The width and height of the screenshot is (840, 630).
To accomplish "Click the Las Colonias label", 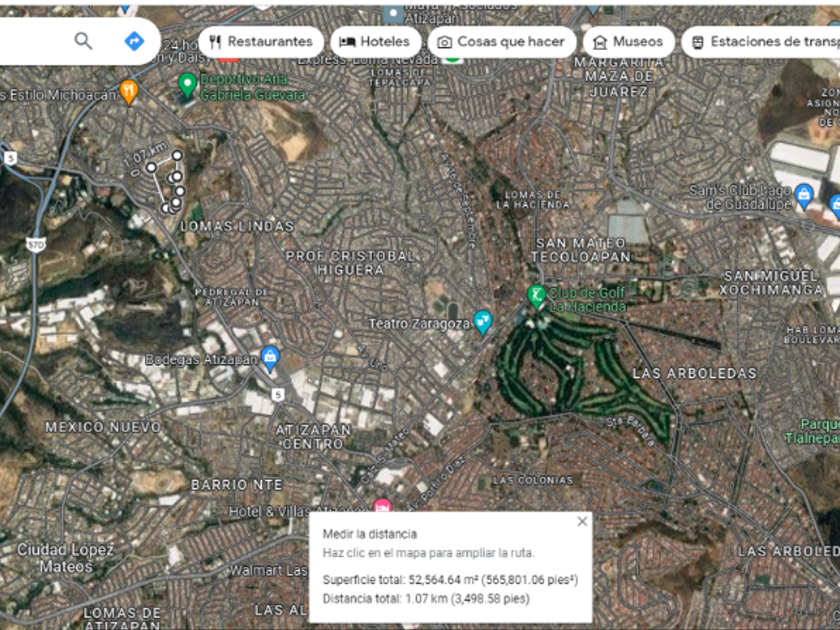I will click(533, 480).
